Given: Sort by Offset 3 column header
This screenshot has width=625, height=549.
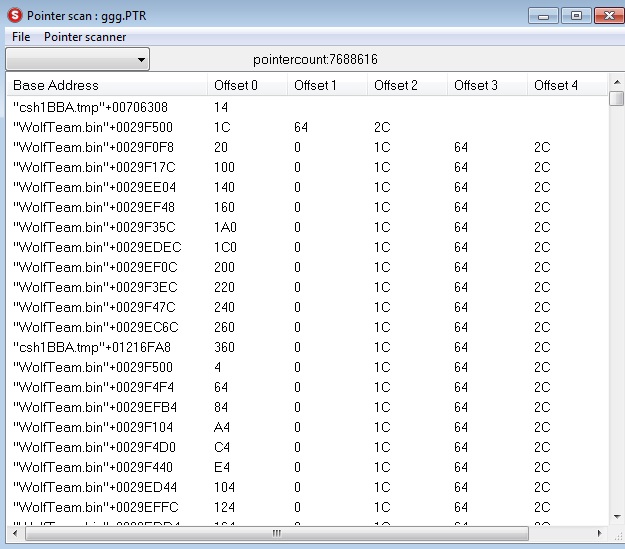Looking at the screenshot, I should tap(487, 85).
